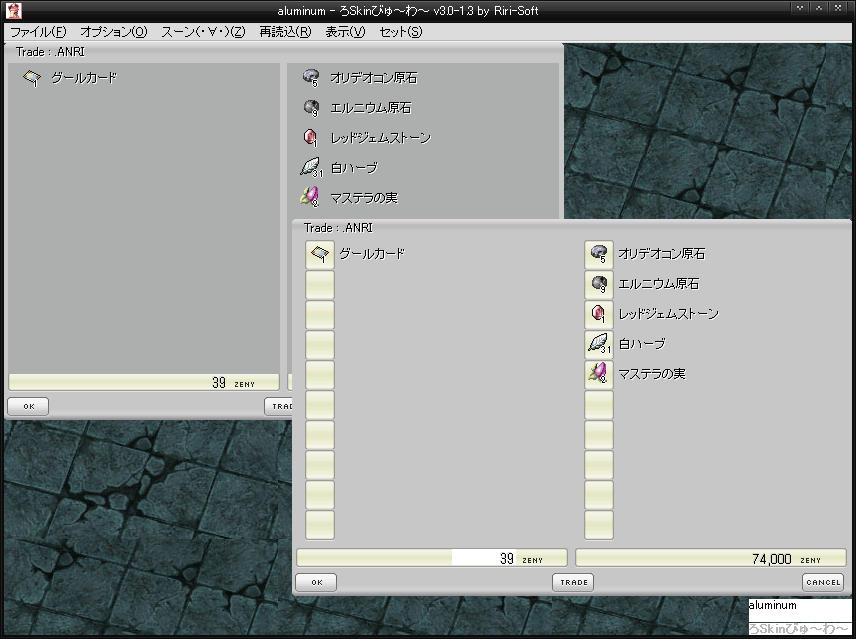Click マステラの実 icon in back trade window
The height and width of the screenshot is (639, 856).
(x=310, y=198)
